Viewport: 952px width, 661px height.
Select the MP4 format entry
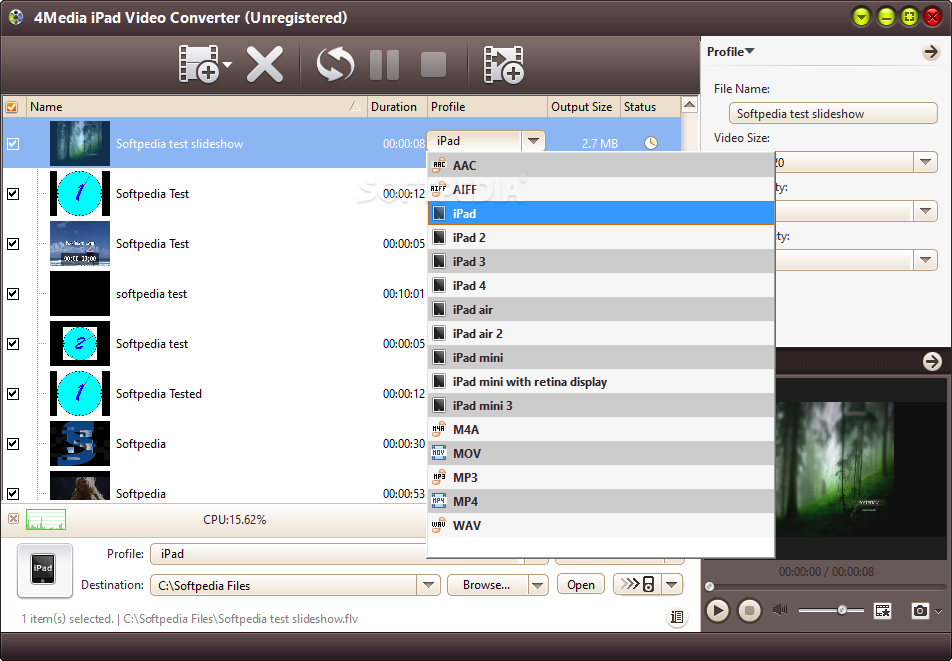(x=601, y=501)
